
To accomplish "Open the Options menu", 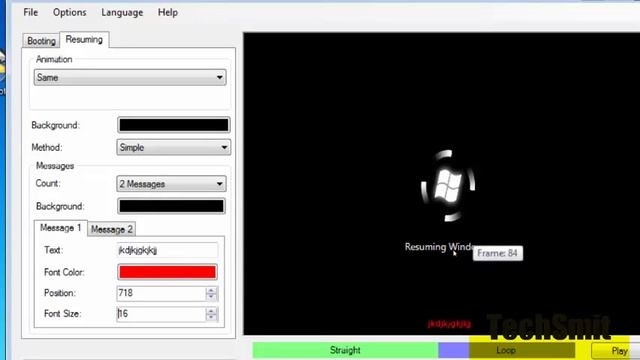I will click(x=70, y=12).
